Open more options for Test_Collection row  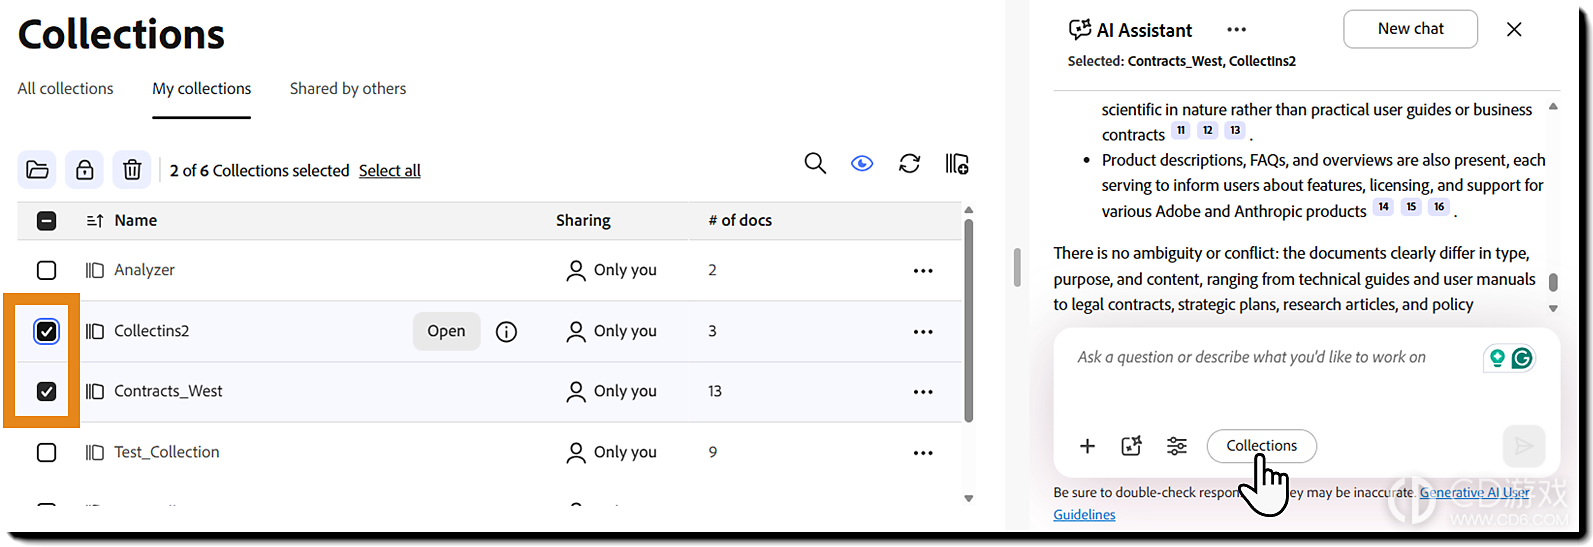(x=923, y=453)
